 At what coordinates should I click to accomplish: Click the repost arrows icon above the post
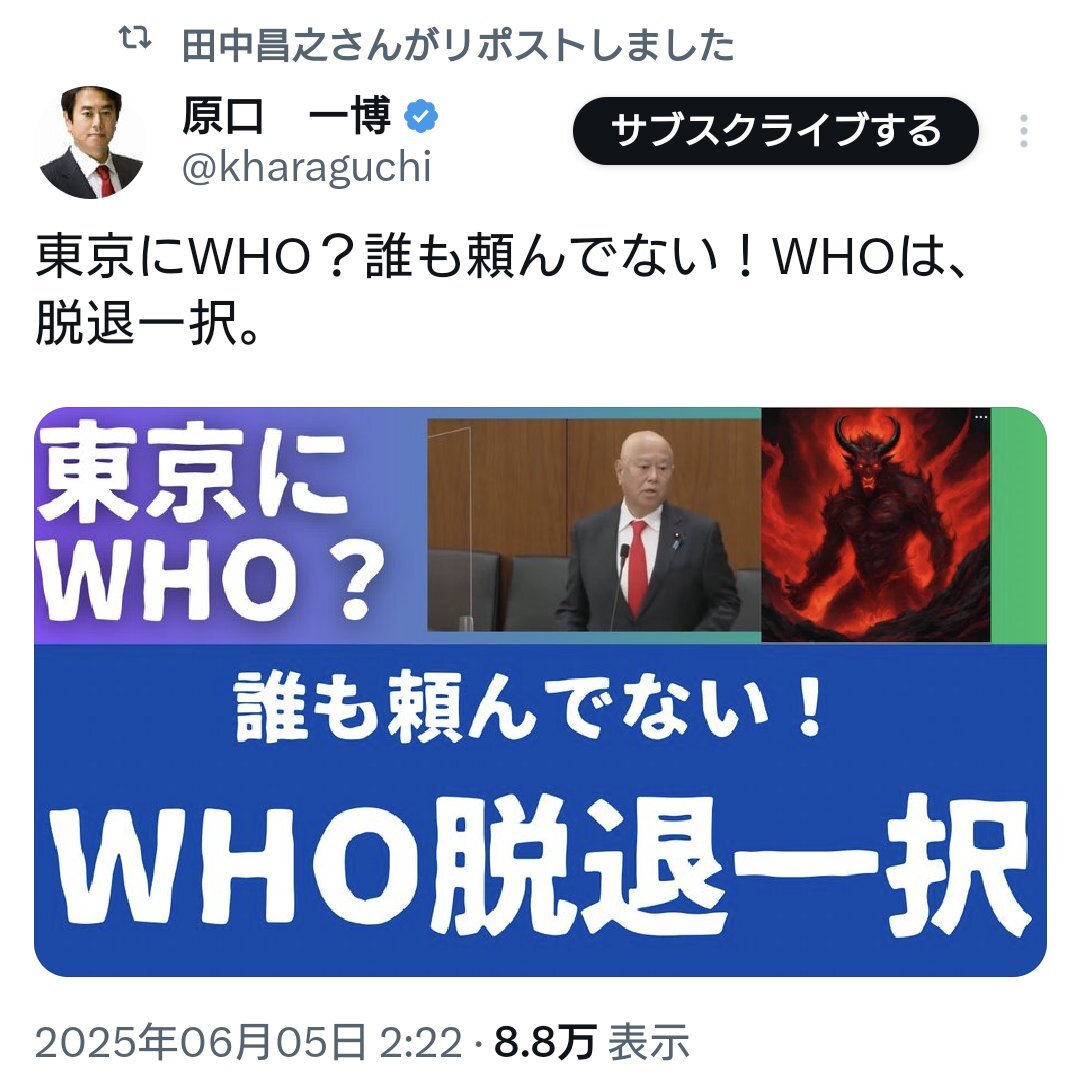click(x=135, y=39)
